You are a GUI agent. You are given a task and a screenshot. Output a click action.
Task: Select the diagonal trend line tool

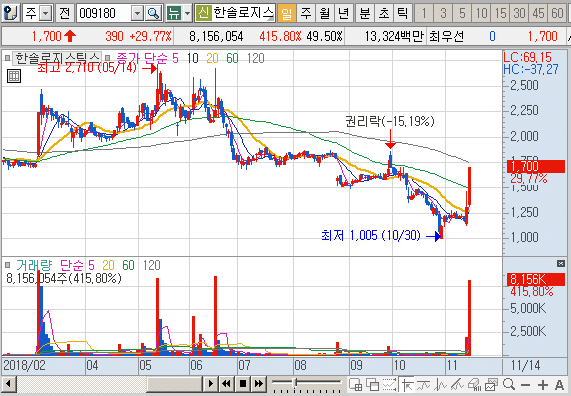(457, 384)
